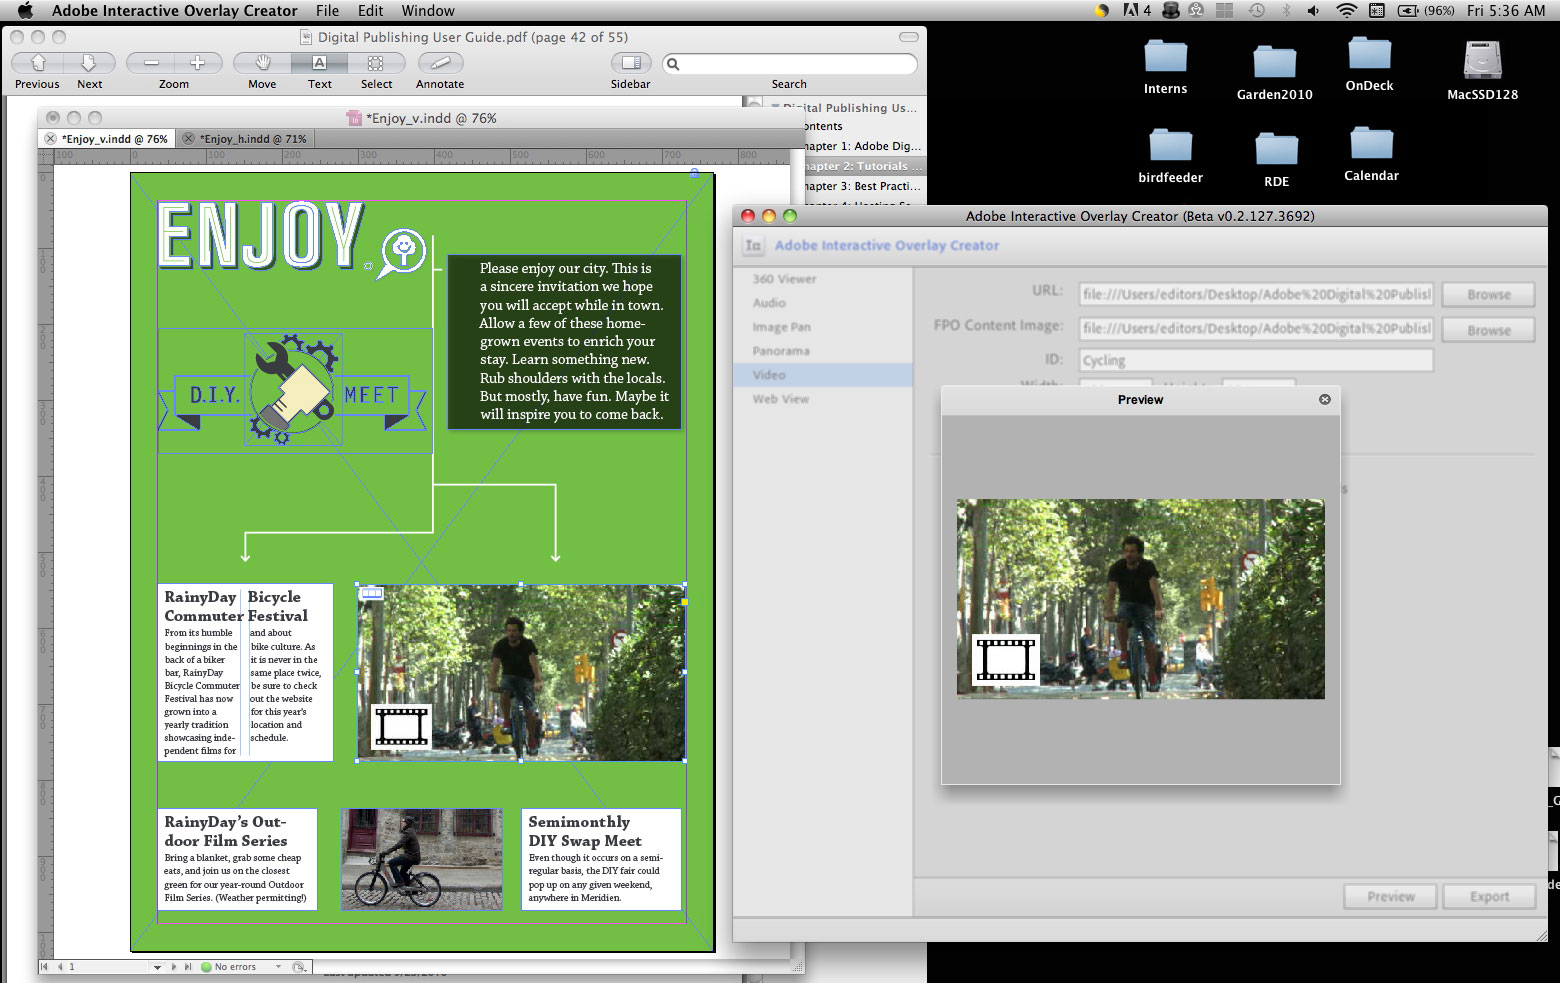Switch to the Enjoy_h.indd tab
Viewport: 1560px width, 983px height.
[x=253, y=139]
